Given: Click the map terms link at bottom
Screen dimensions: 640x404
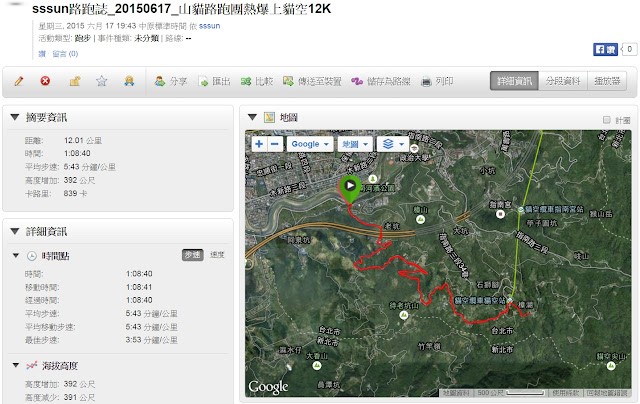Looking at the screenshot, I should point(565,393).
